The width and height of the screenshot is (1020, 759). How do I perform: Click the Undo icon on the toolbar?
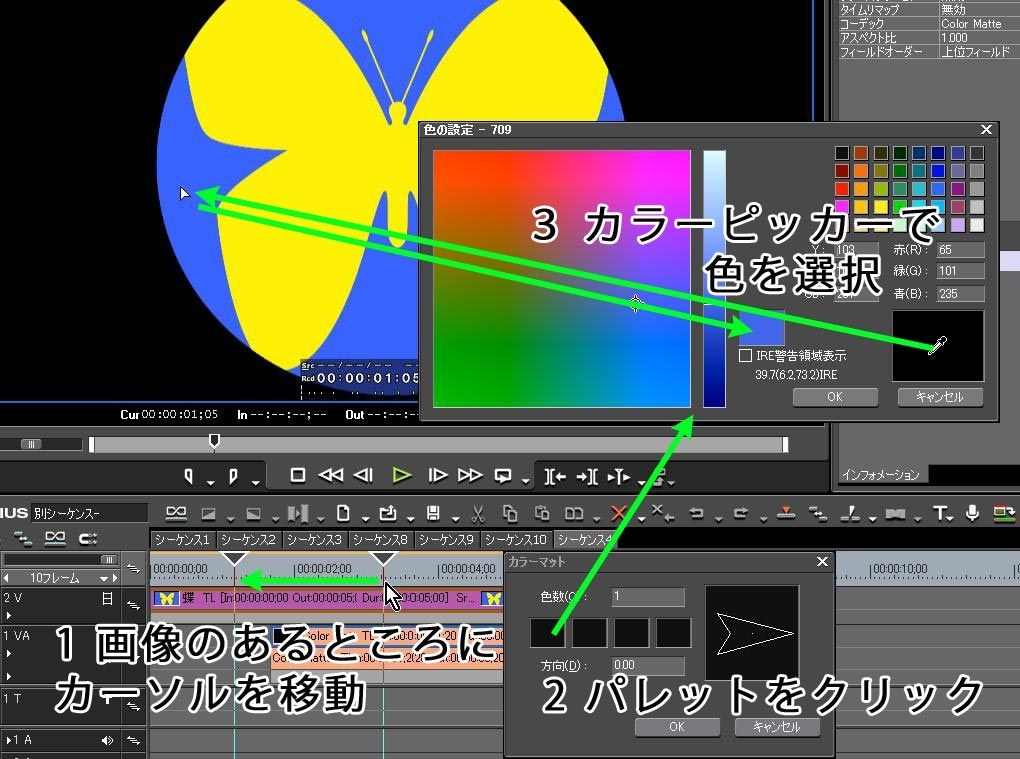pos(699,512)
